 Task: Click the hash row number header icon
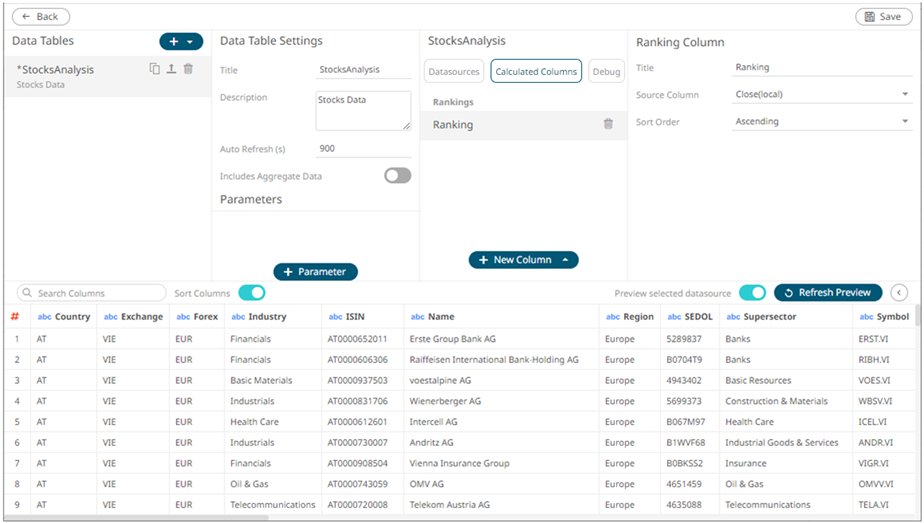click(15, 317)
